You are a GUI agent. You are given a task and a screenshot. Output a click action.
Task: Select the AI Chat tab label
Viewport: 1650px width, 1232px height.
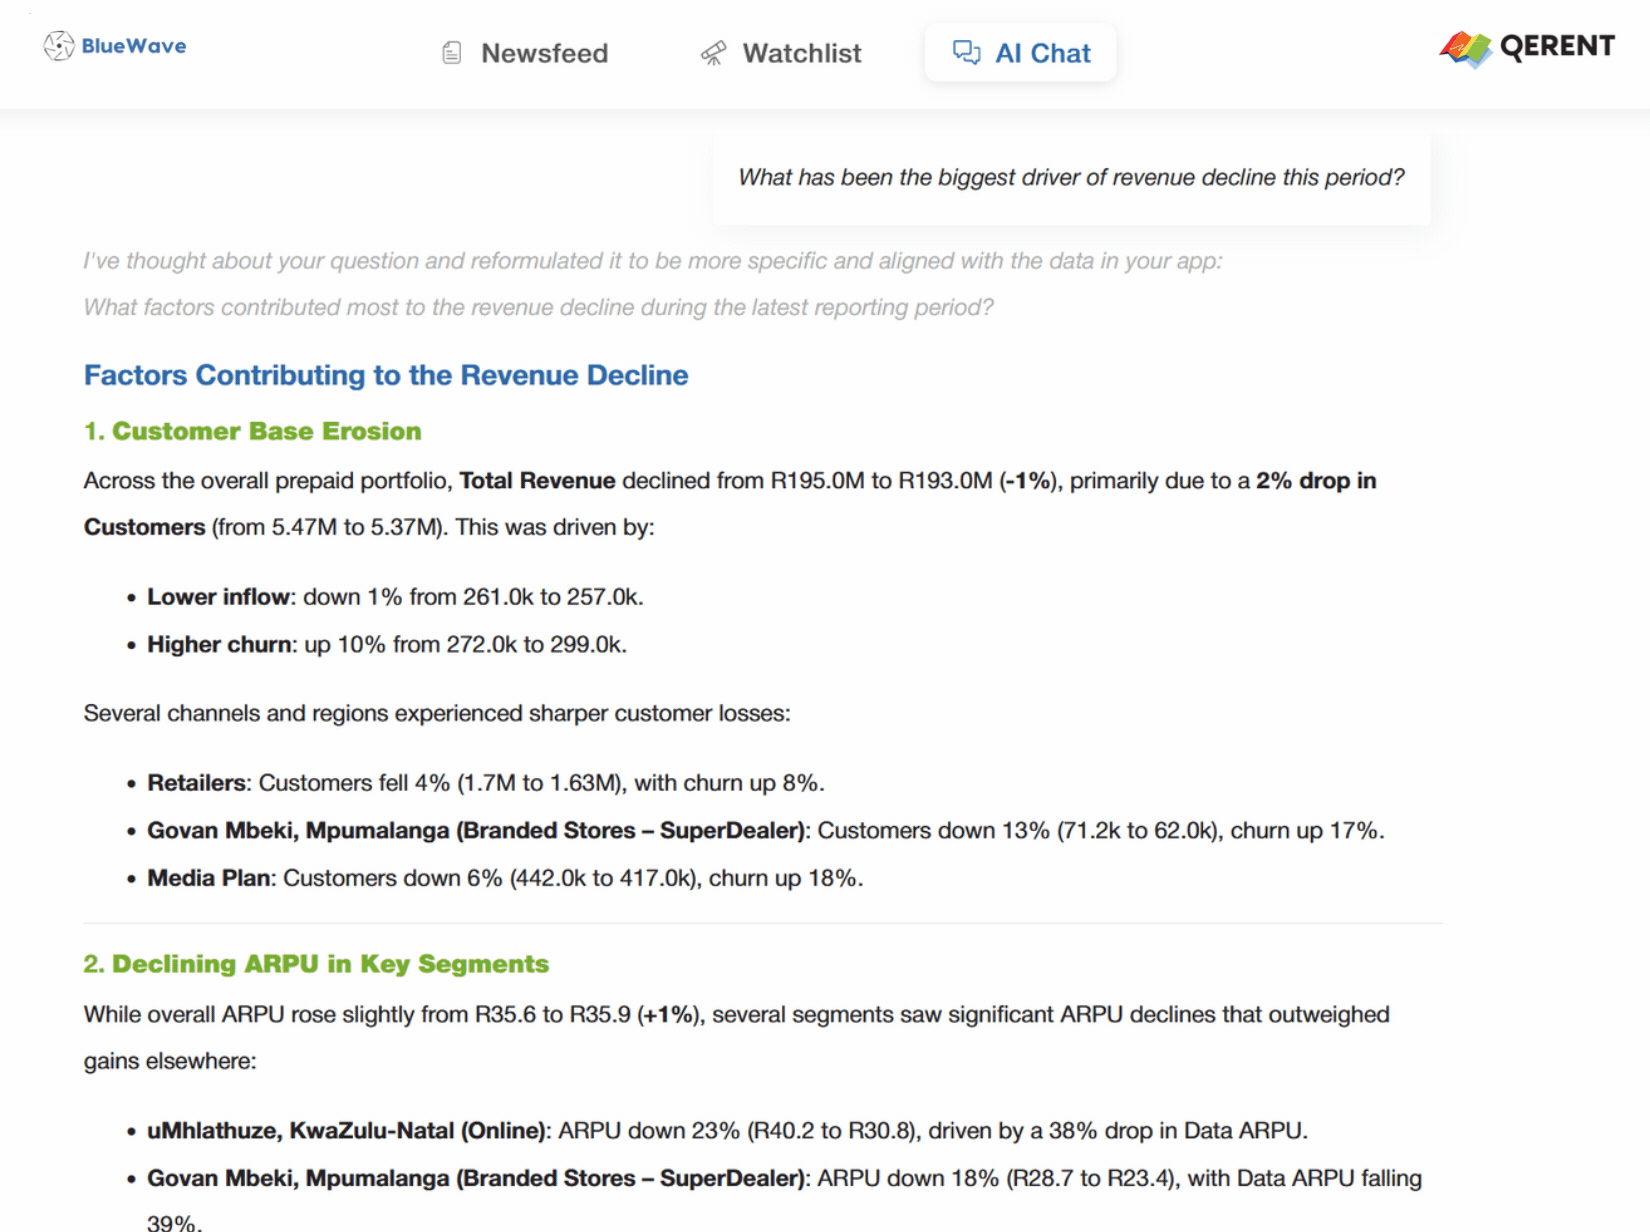point(1042,53)
